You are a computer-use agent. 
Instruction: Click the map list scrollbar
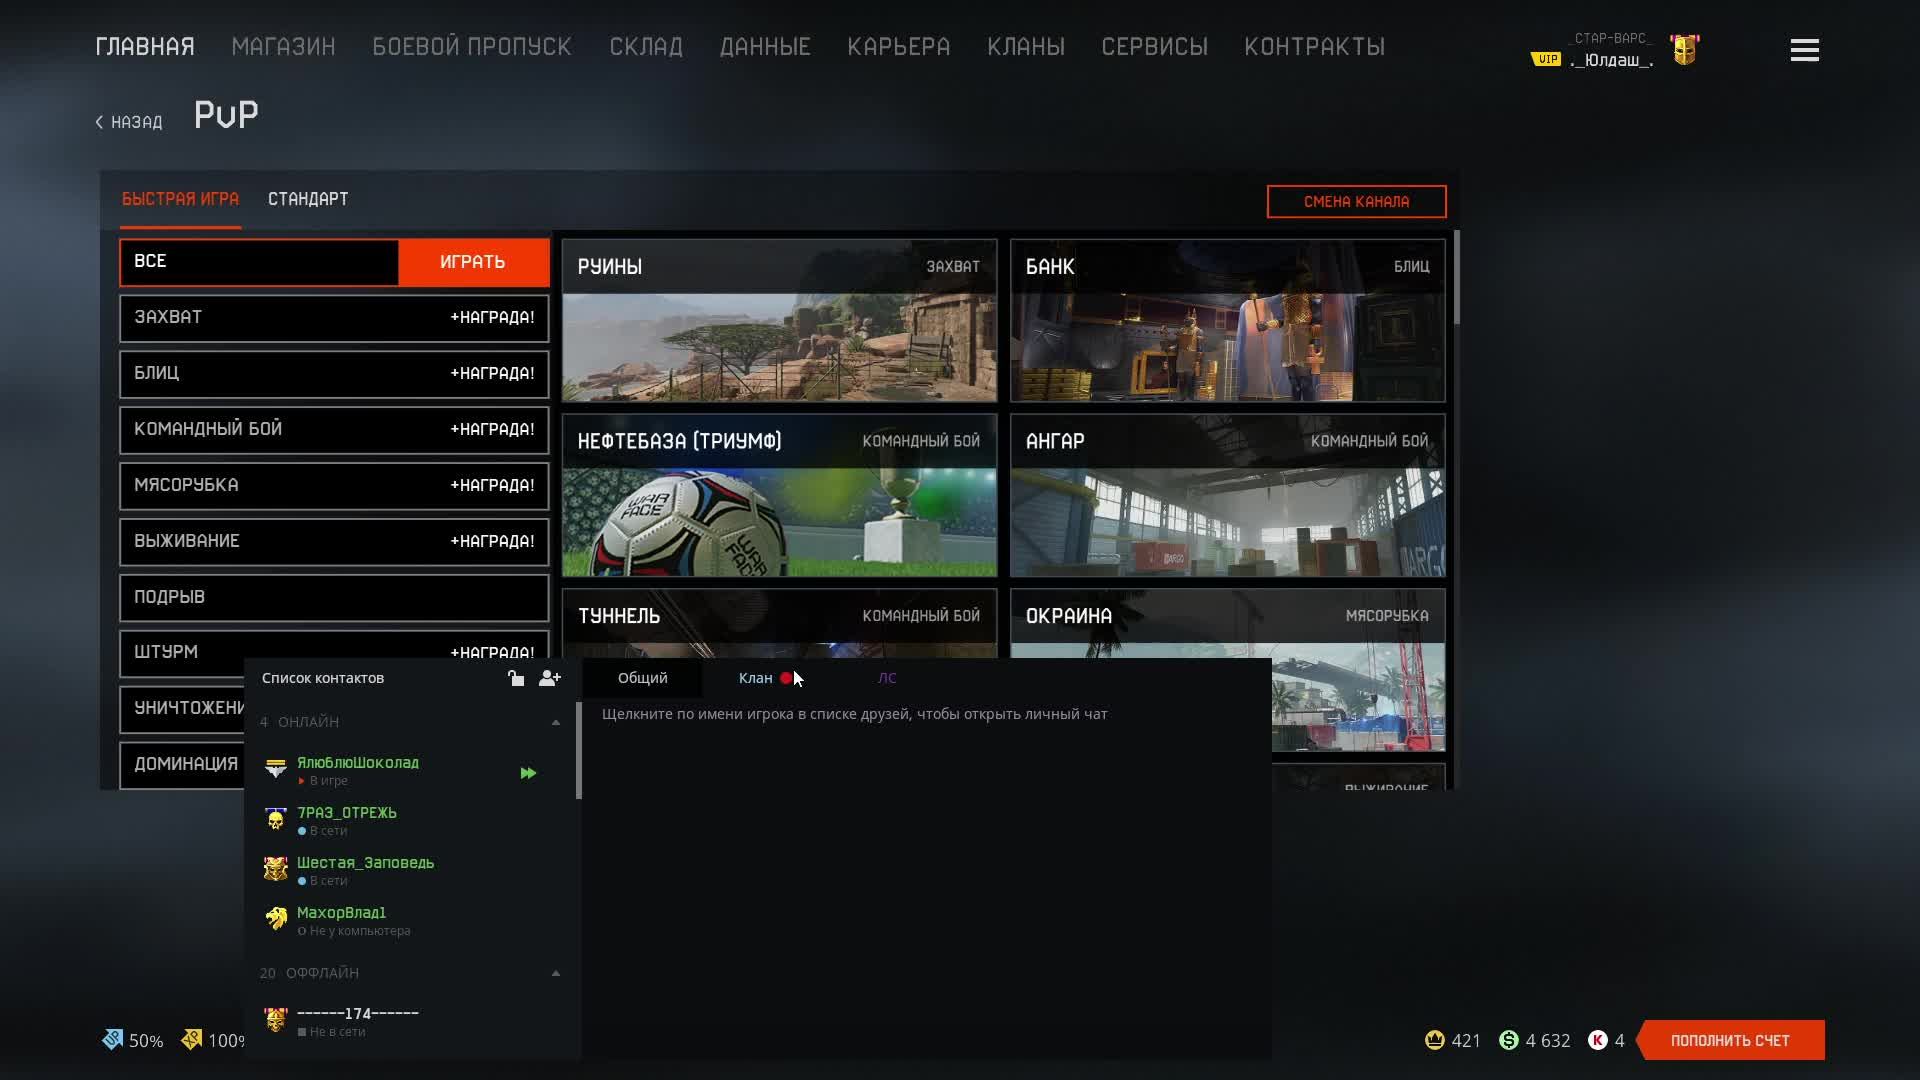pos(1456,278)
